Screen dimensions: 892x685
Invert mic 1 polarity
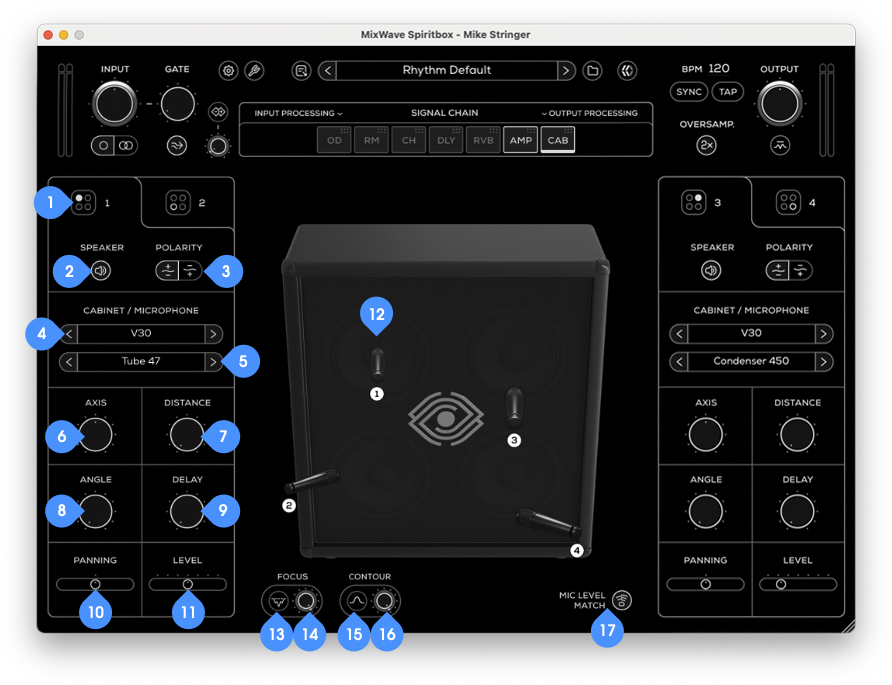pos(190,271)
